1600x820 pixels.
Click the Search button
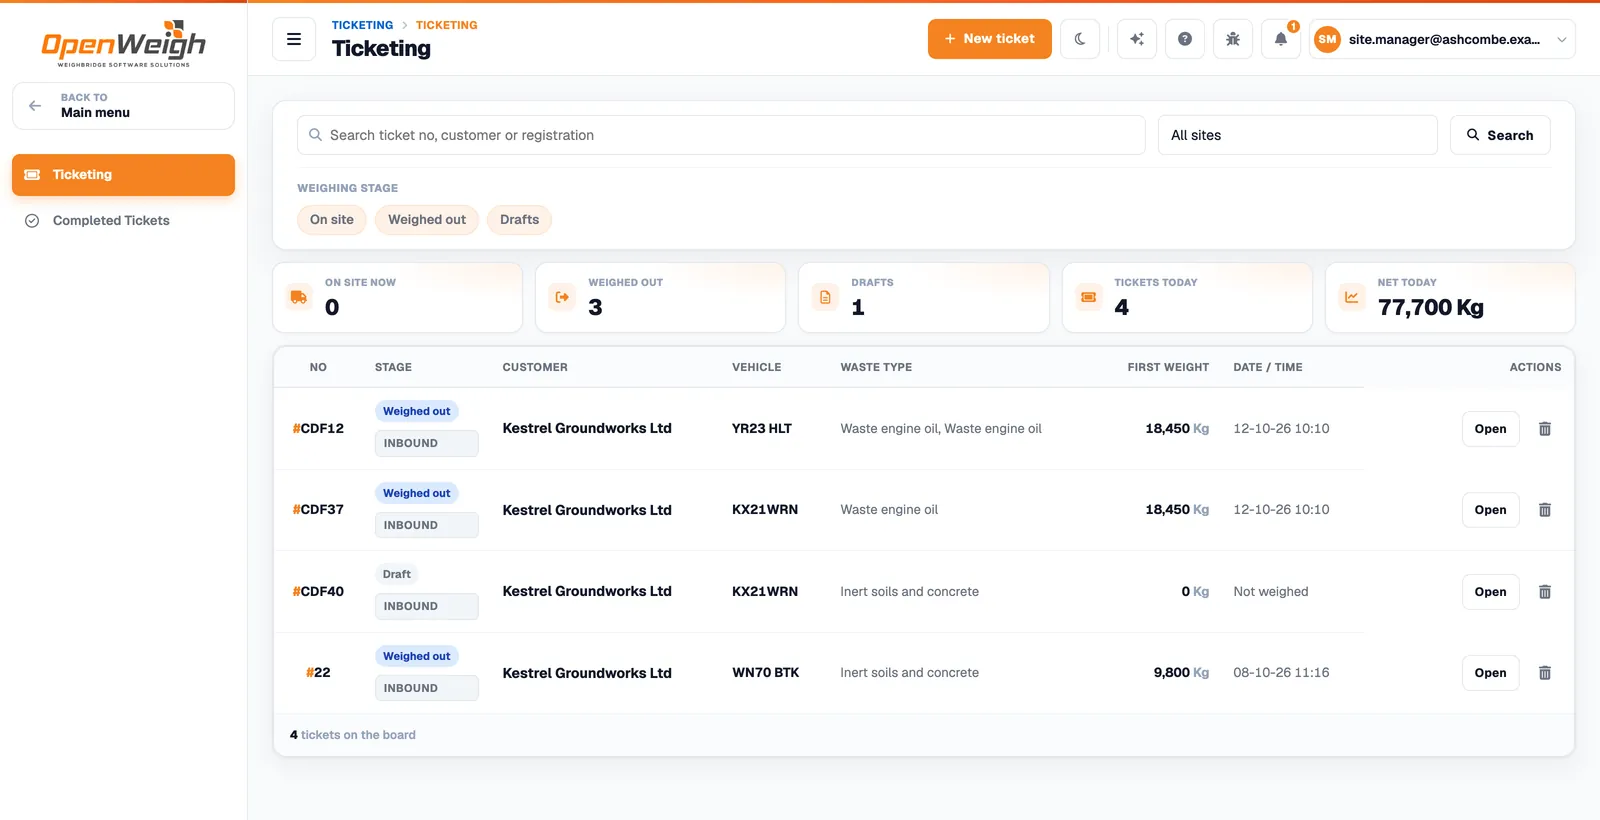tap(1500, 135)
